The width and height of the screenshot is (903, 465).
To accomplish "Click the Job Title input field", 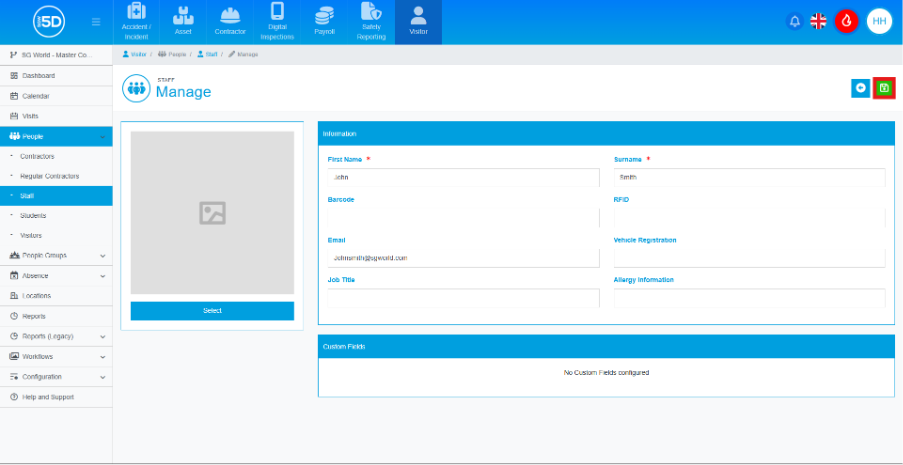I will (x=464, y=298).
